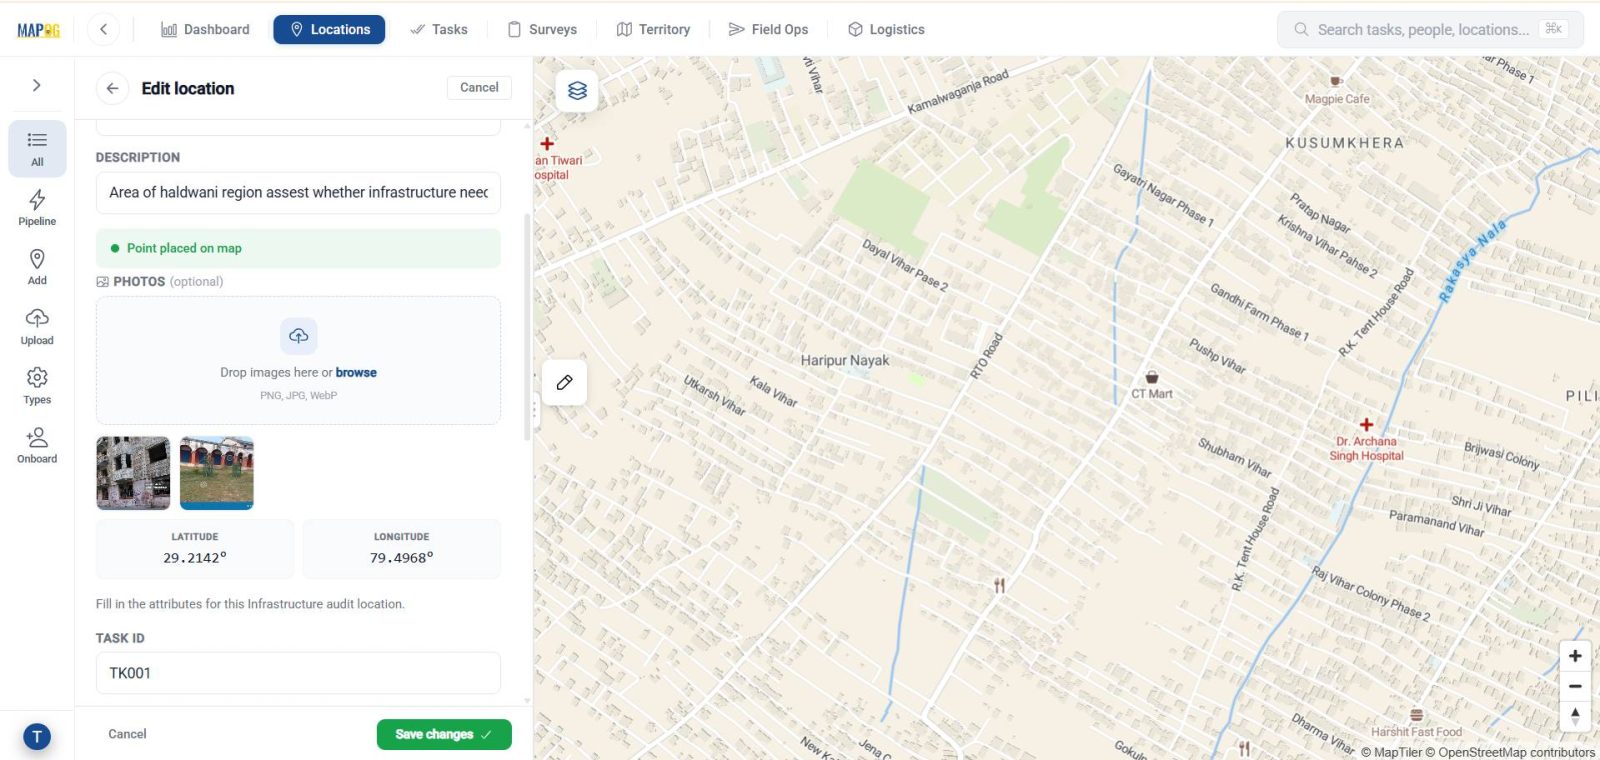Click the CT Mart shop marker
This screenshot has height=760, width=1600.
[1152, 377]
